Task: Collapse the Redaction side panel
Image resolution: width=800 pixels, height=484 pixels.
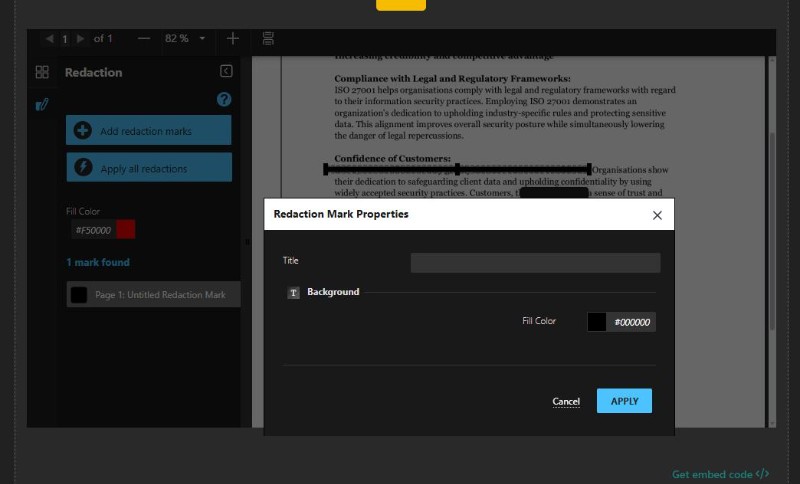Action: [226, 71]
